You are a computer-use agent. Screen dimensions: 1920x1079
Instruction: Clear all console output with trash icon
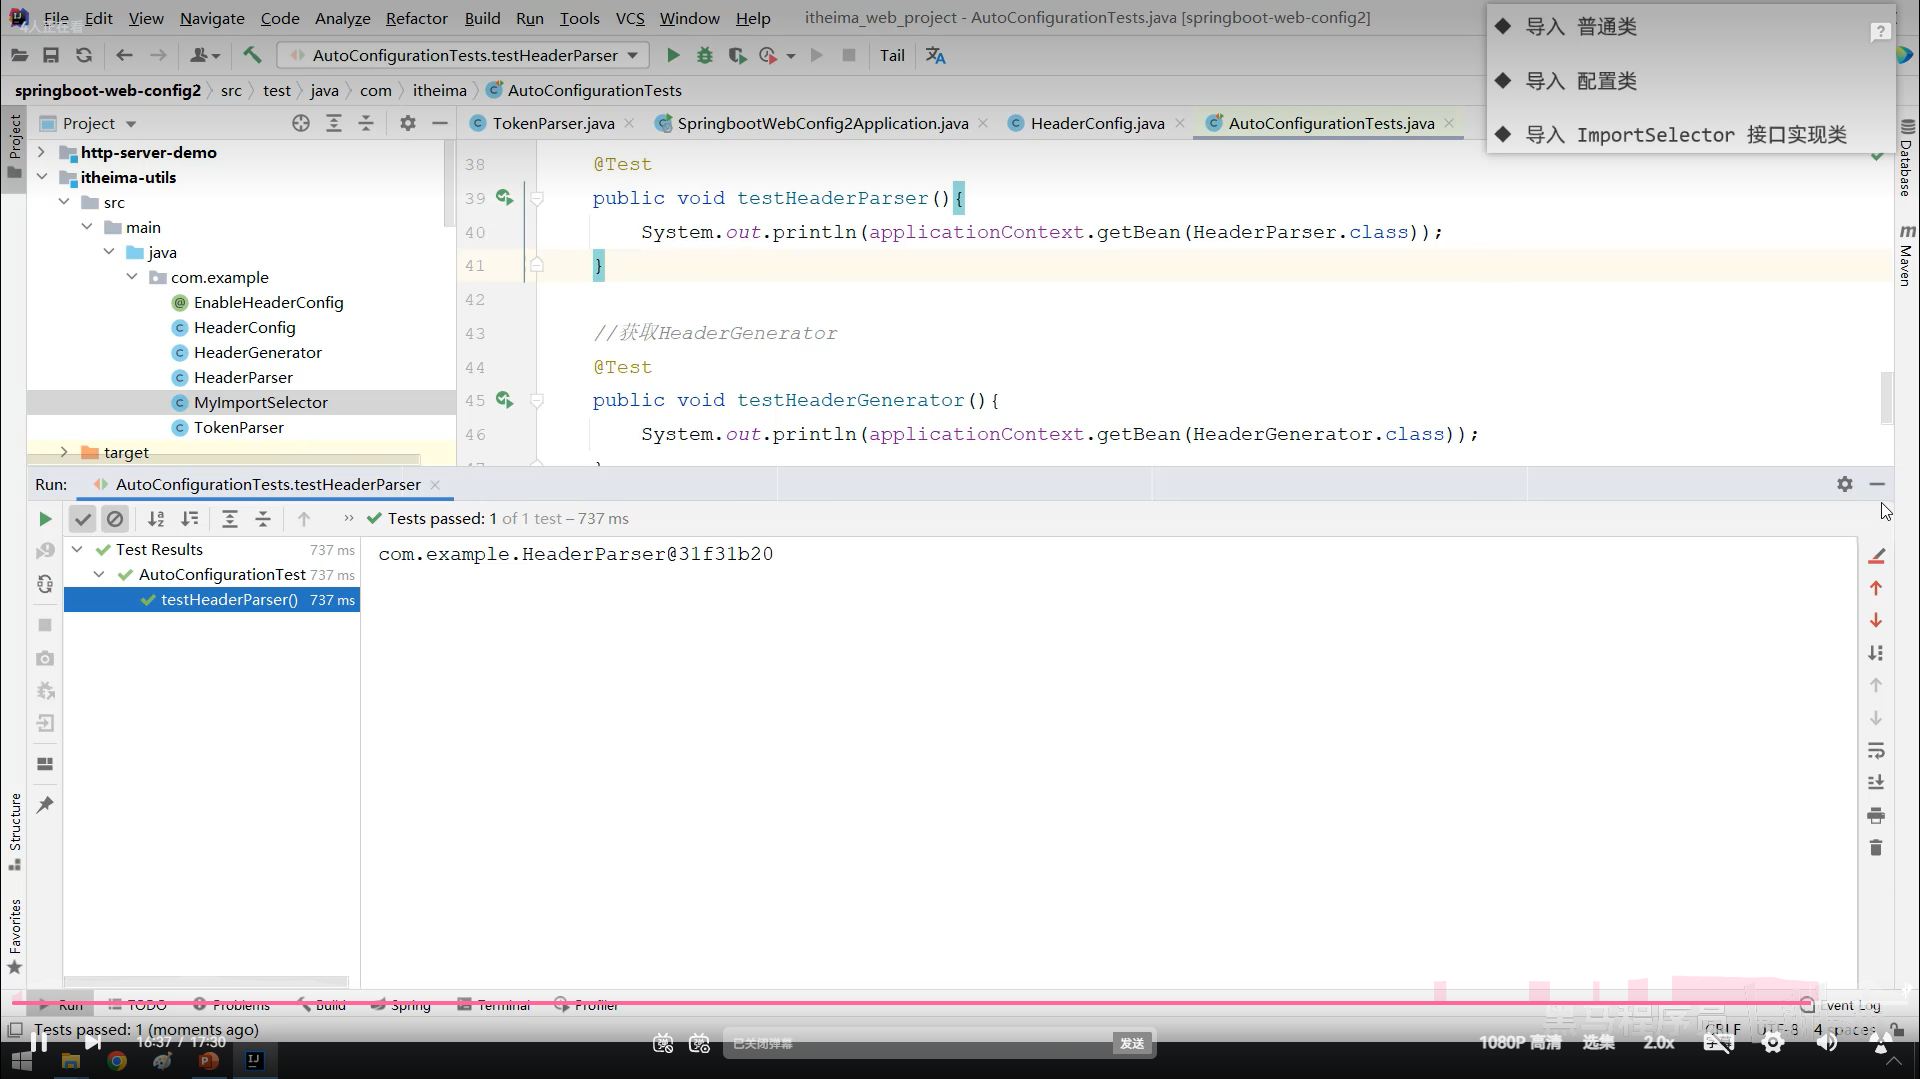pos(1876,848)
